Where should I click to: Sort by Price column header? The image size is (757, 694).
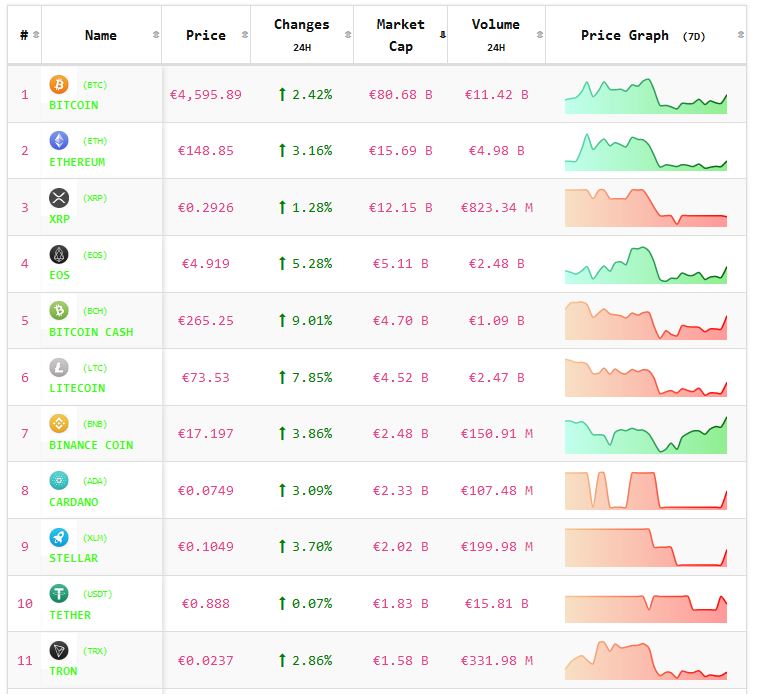206,35
